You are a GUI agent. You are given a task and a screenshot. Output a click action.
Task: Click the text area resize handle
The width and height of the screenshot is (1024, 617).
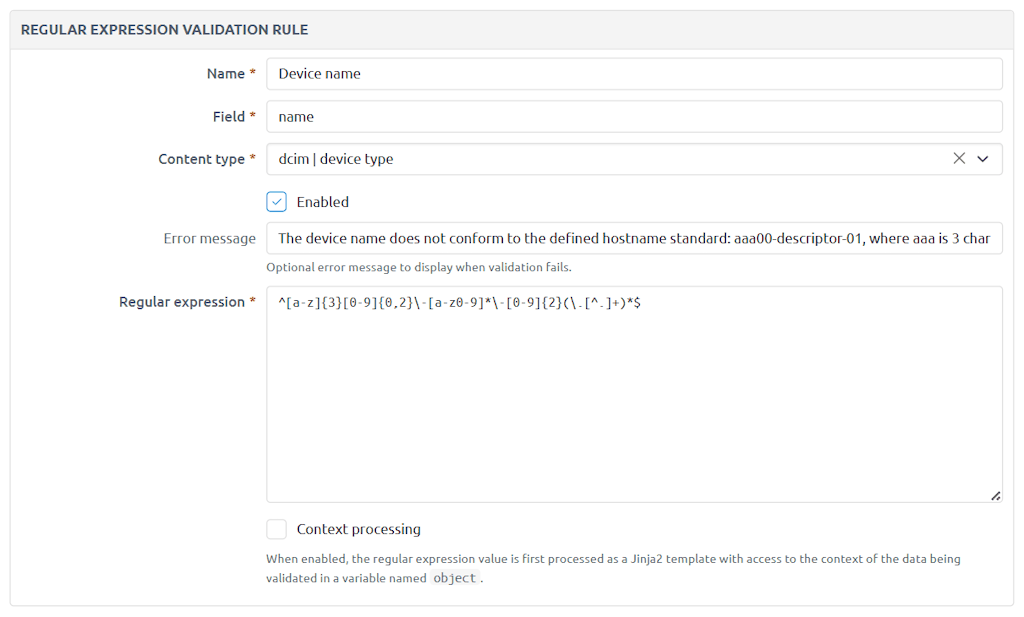pyautogui.click(x=995, y=495)
